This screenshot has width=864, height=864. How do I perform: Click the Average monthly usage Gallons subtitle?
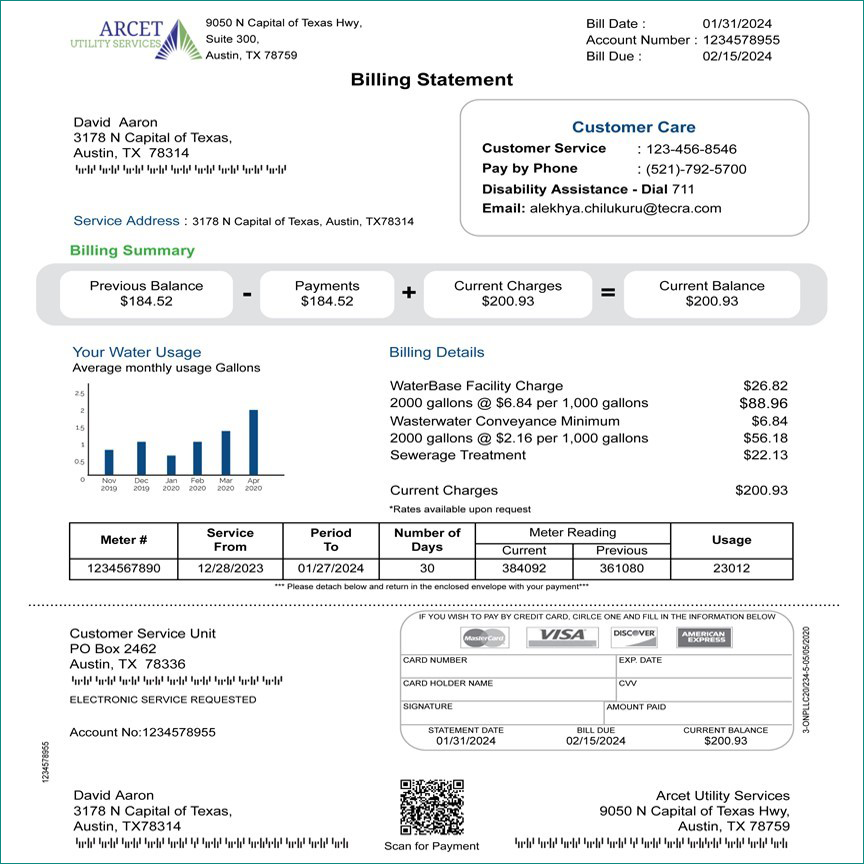pyautogui.click(x=166, y=368)
